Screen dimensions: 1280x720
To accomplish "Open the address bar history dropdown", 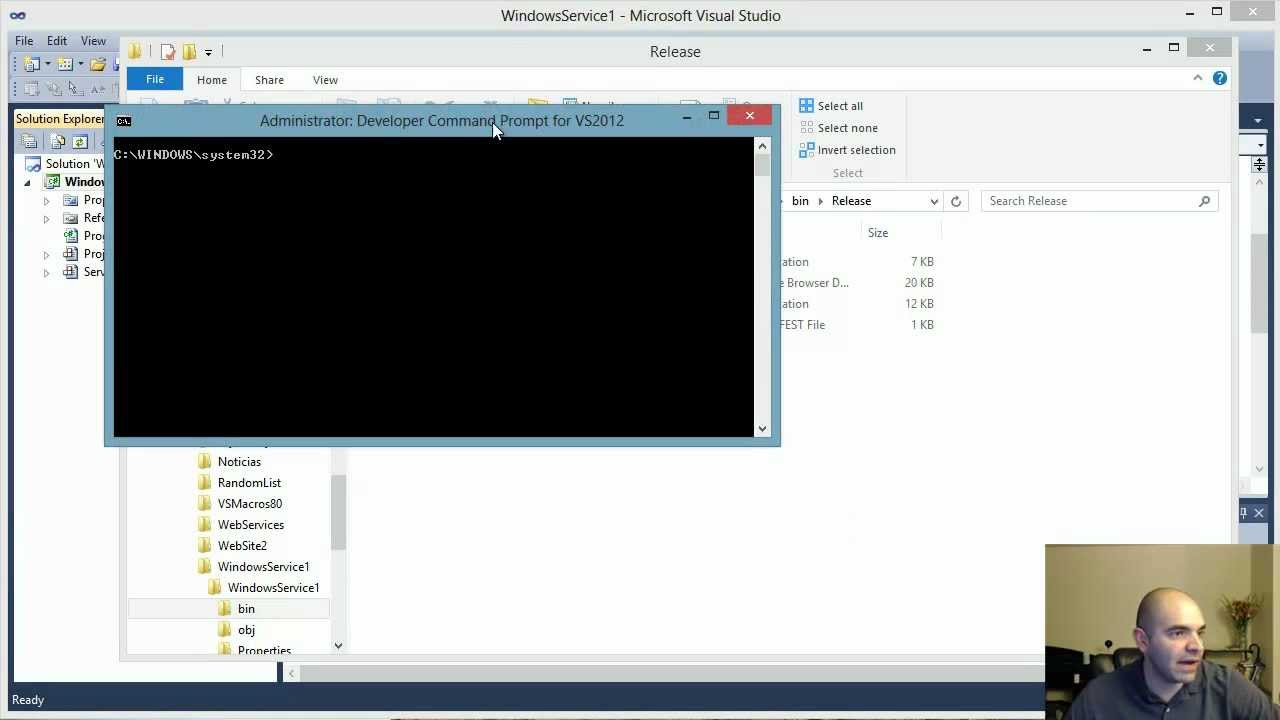I will coord(934,201).
